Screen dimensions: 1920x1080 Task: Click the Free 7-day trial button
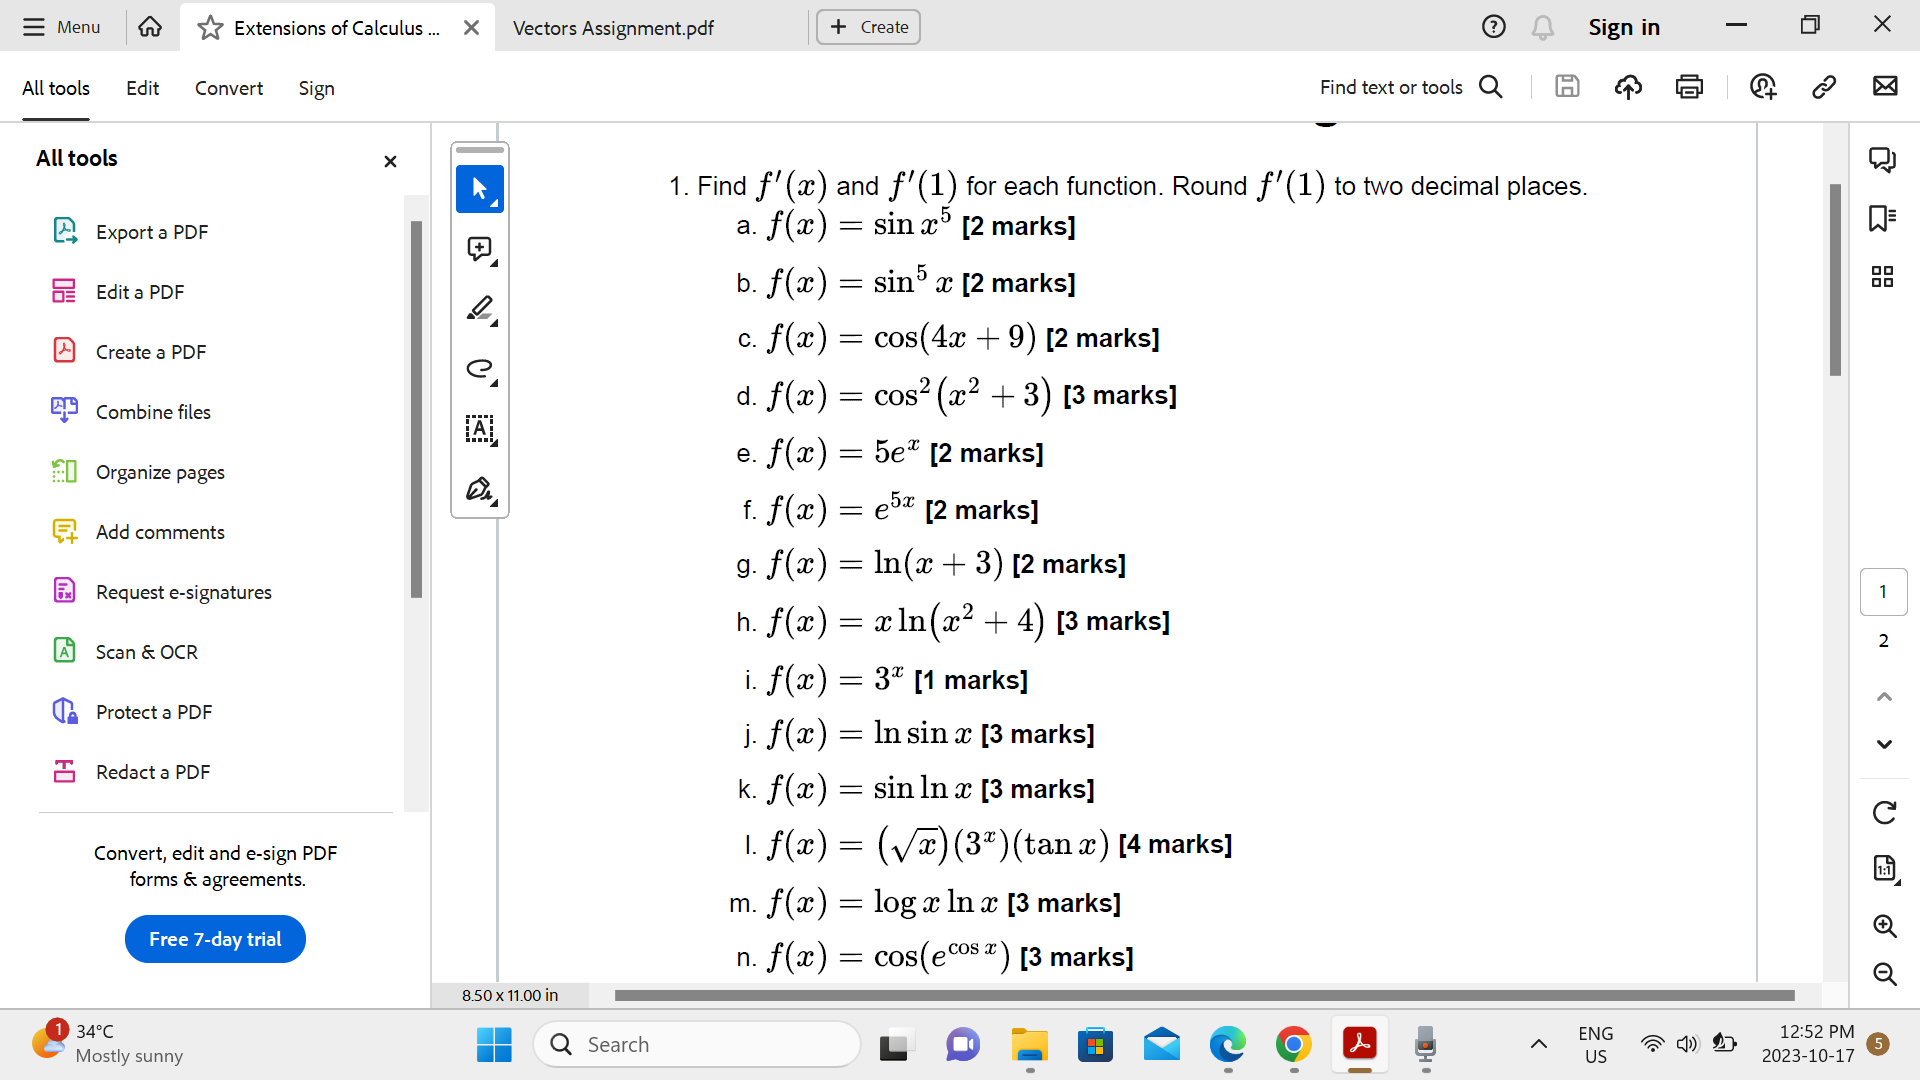pyautogui.click(x=215, y=939)
